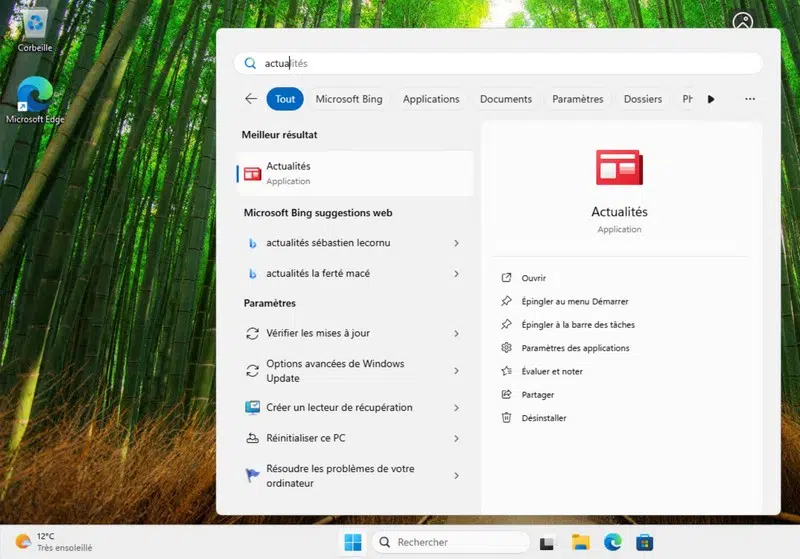The image size is (800, 559).
Task: Choose the Paramètres filter tab
Action: click(577, 99)
